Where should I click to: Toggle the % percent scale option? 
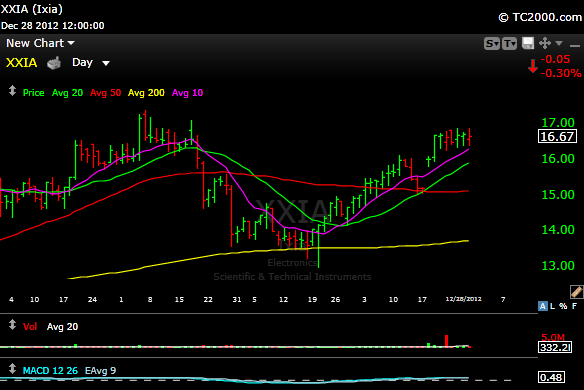coord(563,306)
